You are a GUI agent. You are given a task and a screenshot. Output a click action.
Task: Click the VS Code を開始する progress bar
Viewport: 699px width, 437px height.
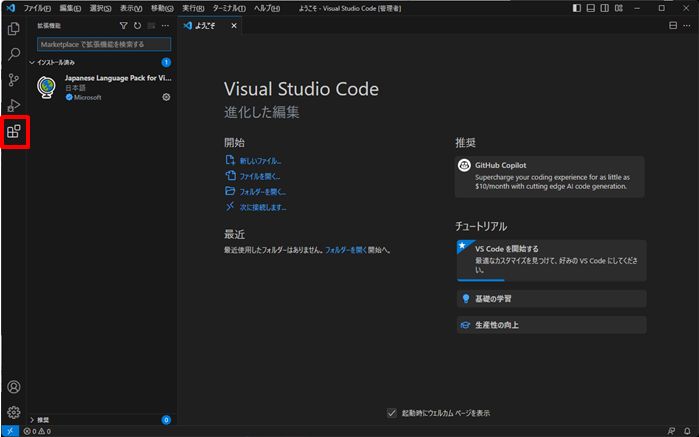tap(481, 280)
